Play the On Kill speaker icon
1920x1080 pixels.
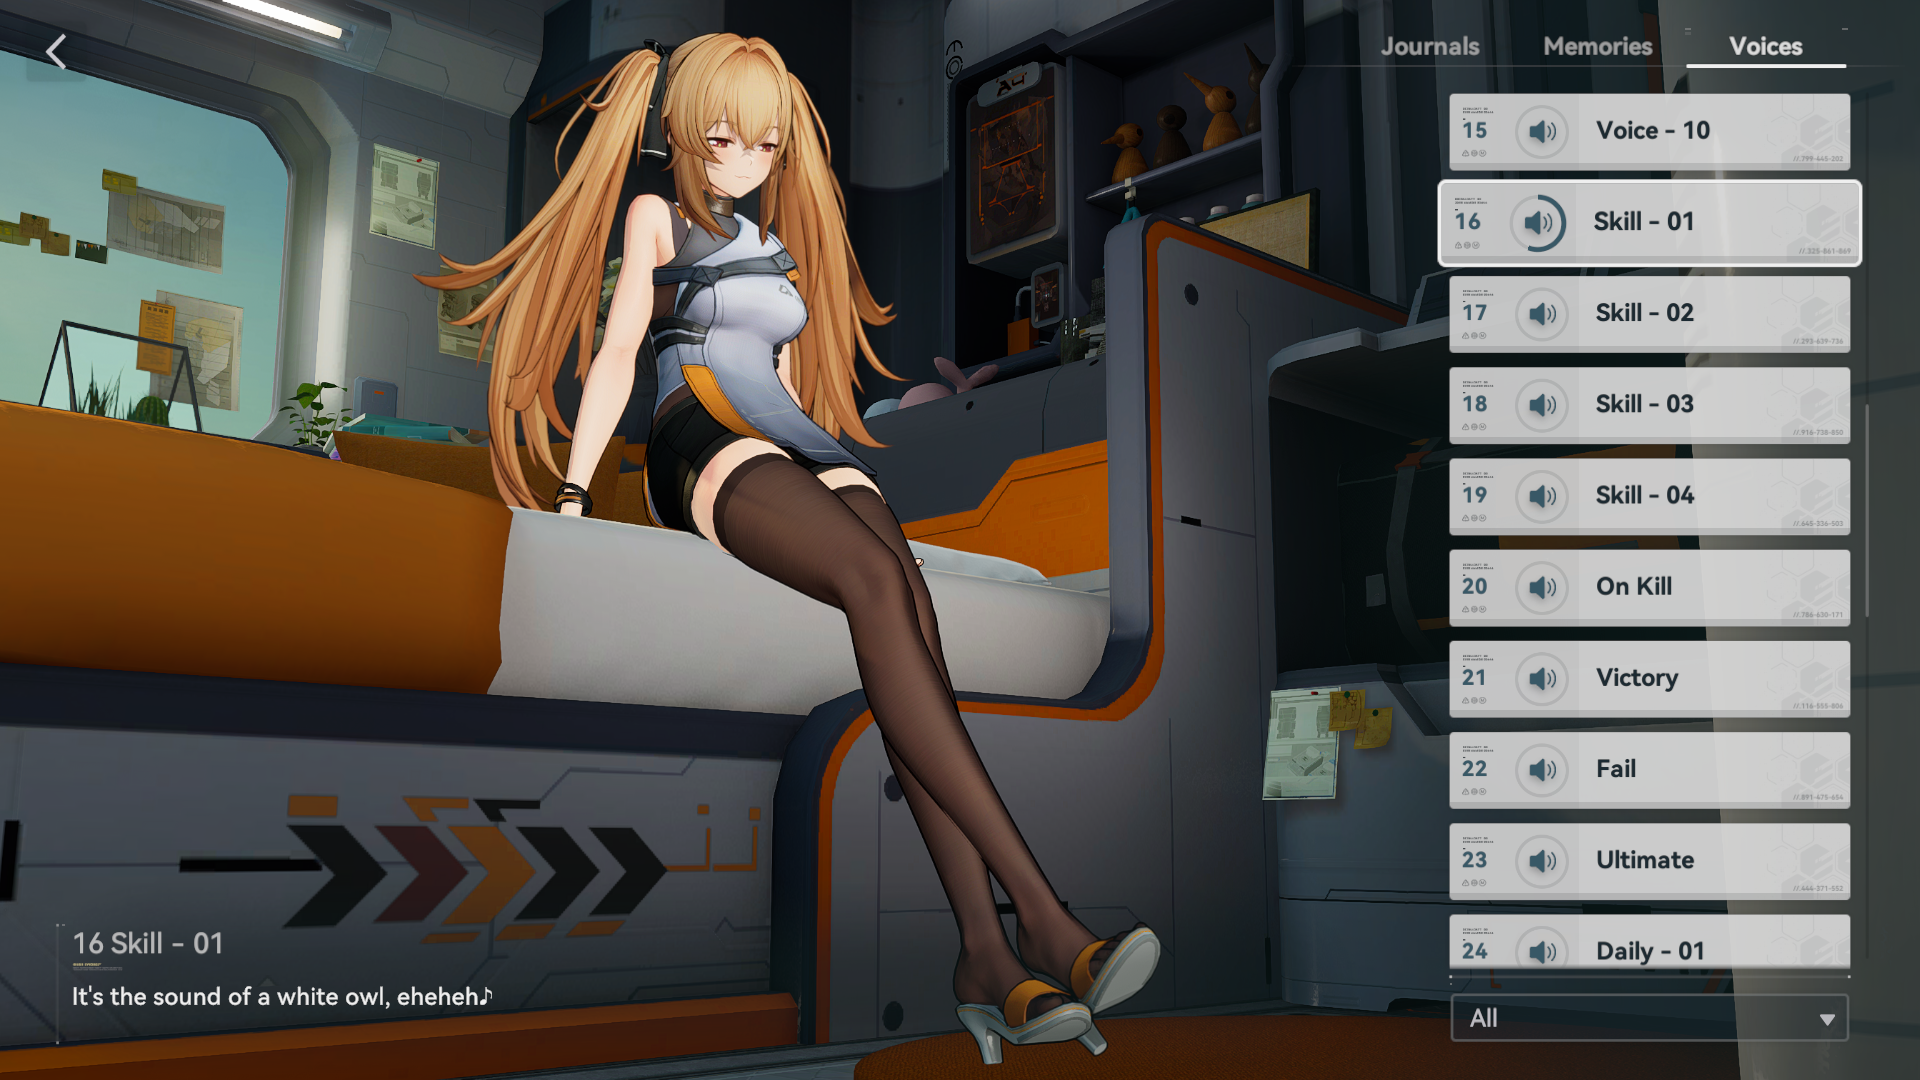point(1542,587)
